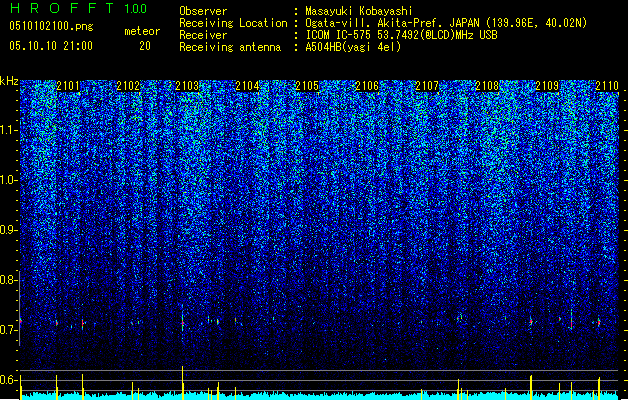Click the Receiver label
Screen dimensions: 629x400
pyautogui.click(x=203, y=35)
